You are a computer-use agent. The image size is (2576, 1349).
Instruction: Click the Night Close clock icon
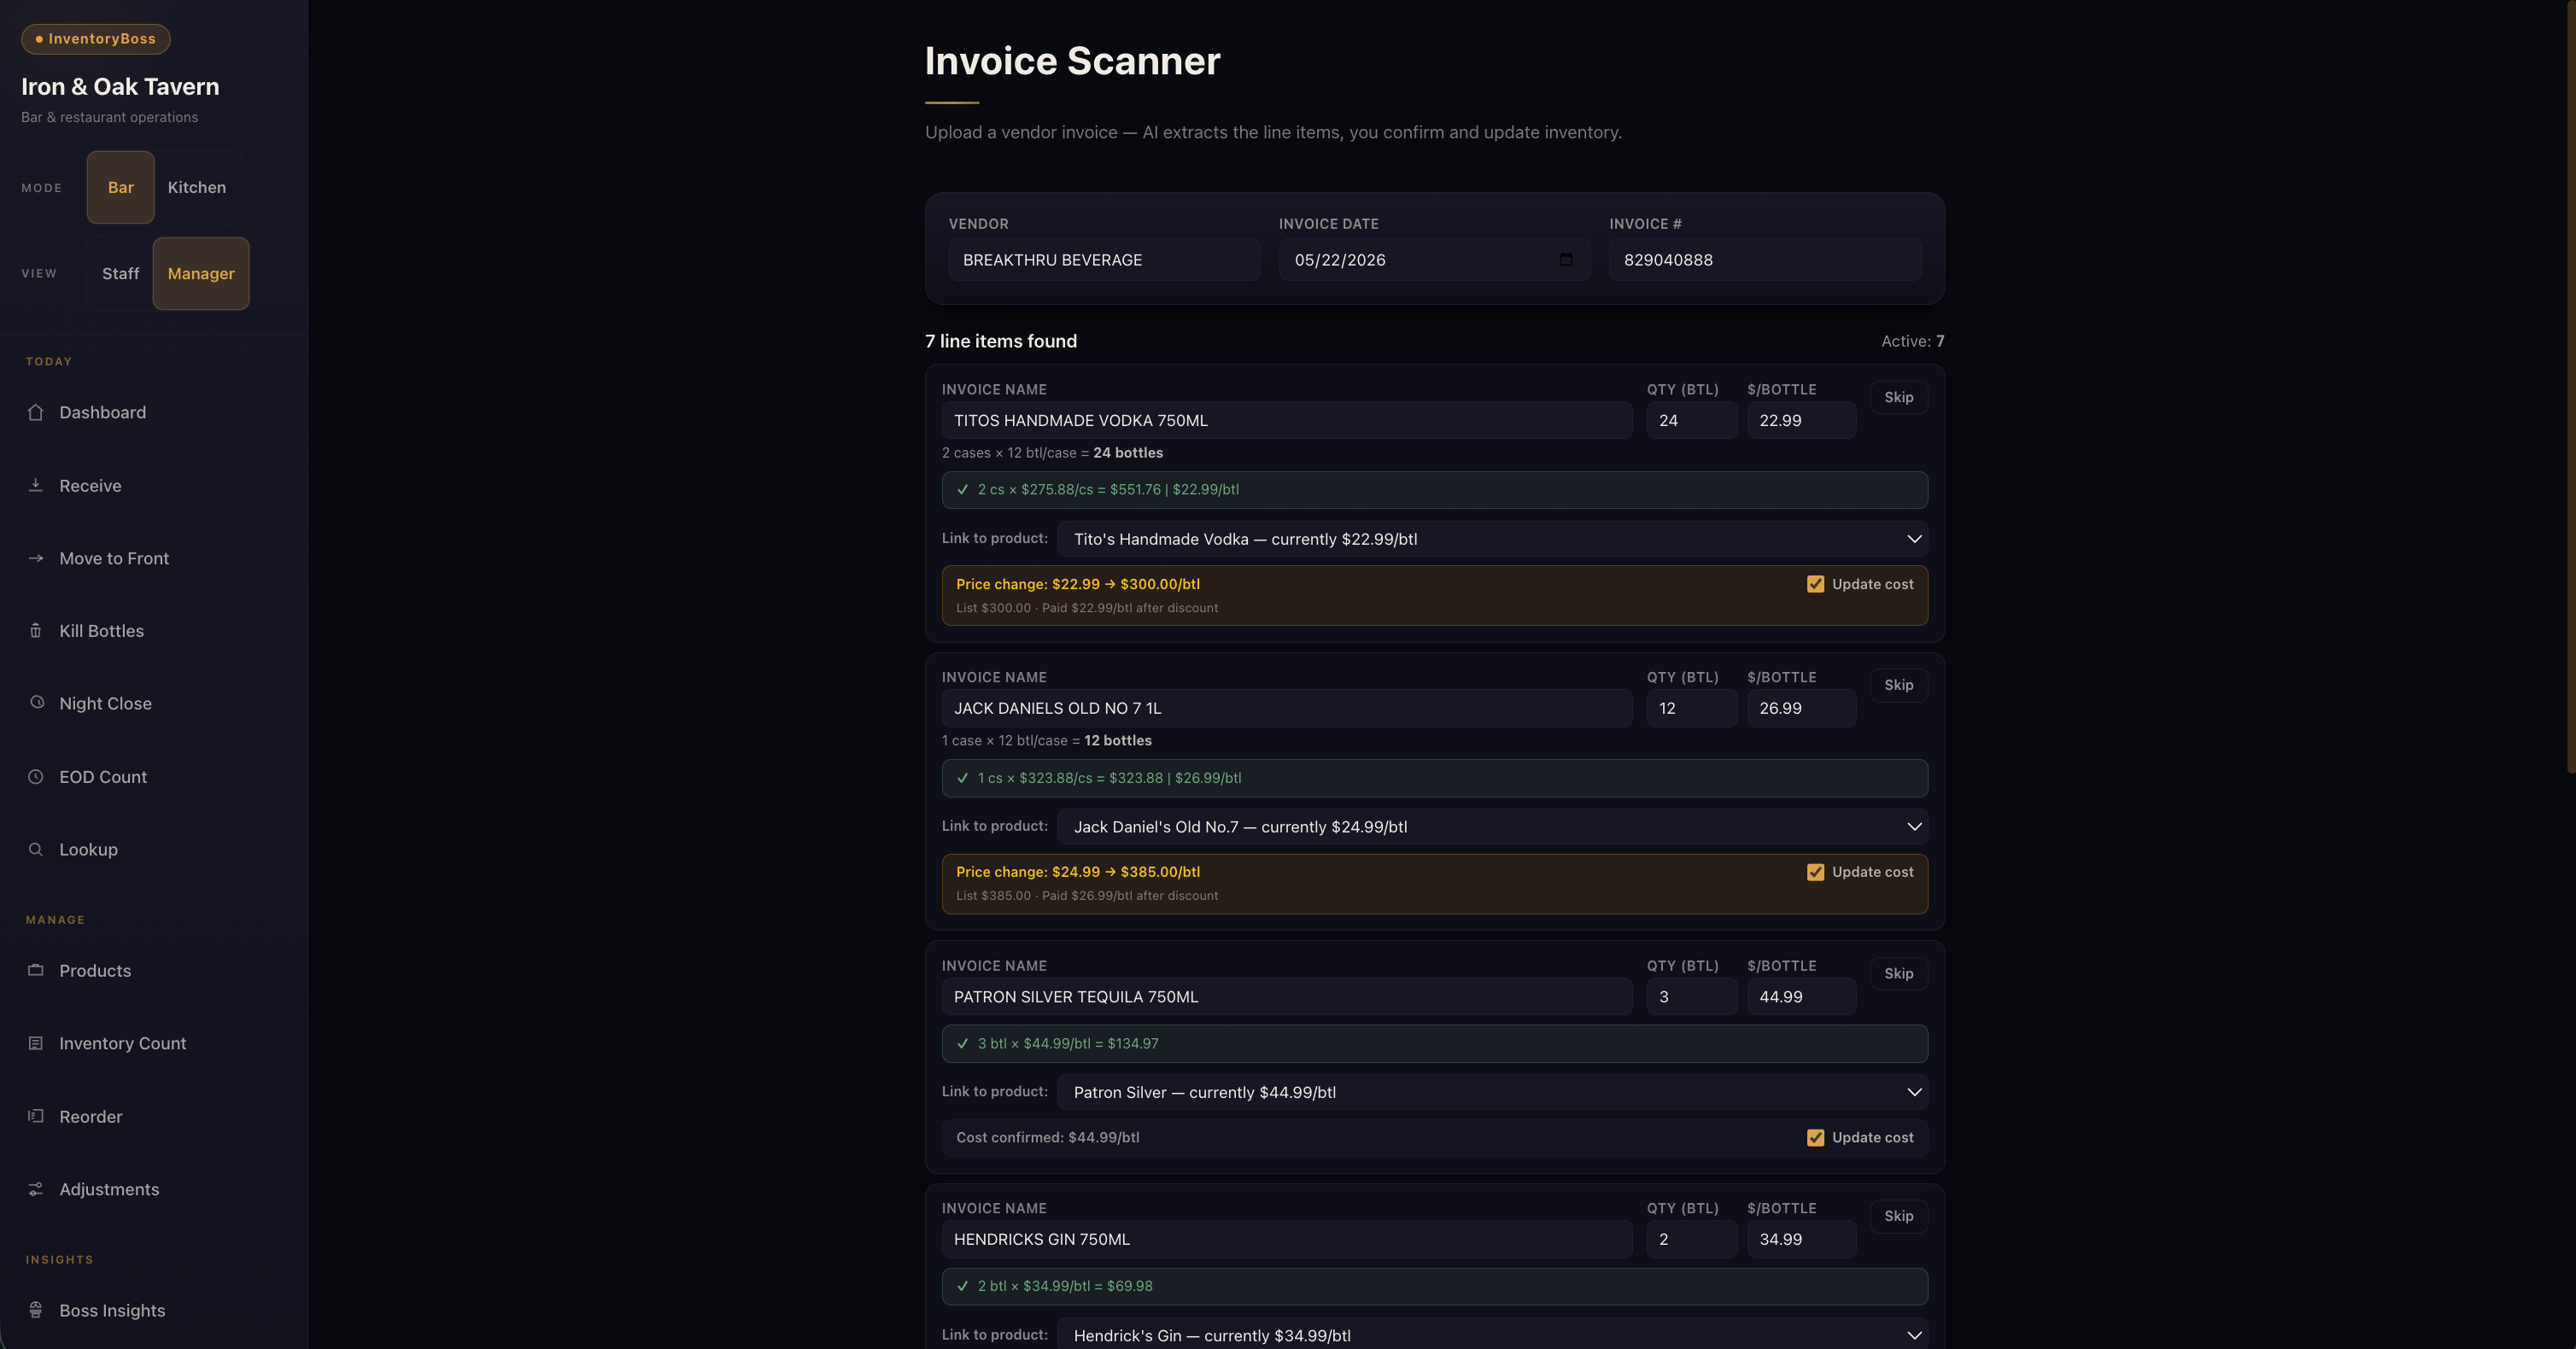[x=36, y=703]
